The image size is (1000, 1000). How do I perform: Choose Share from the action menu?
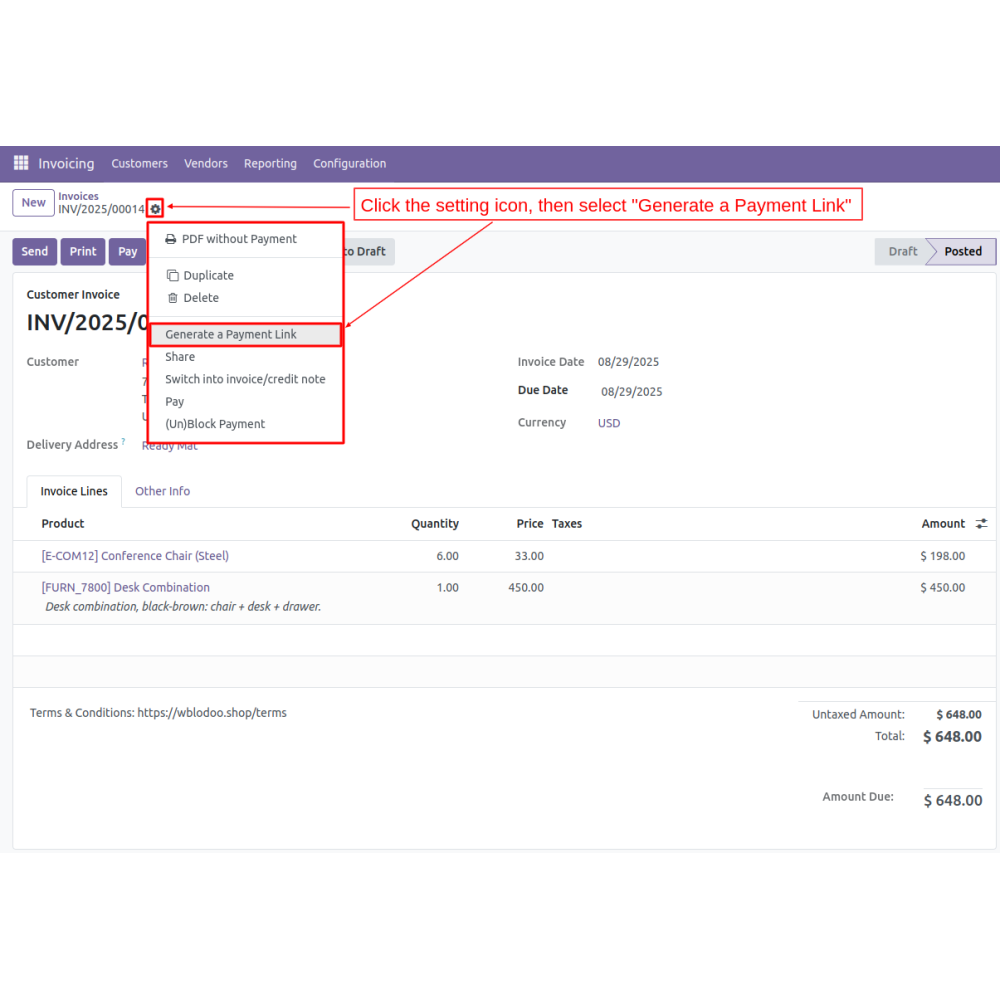(180, 357)
